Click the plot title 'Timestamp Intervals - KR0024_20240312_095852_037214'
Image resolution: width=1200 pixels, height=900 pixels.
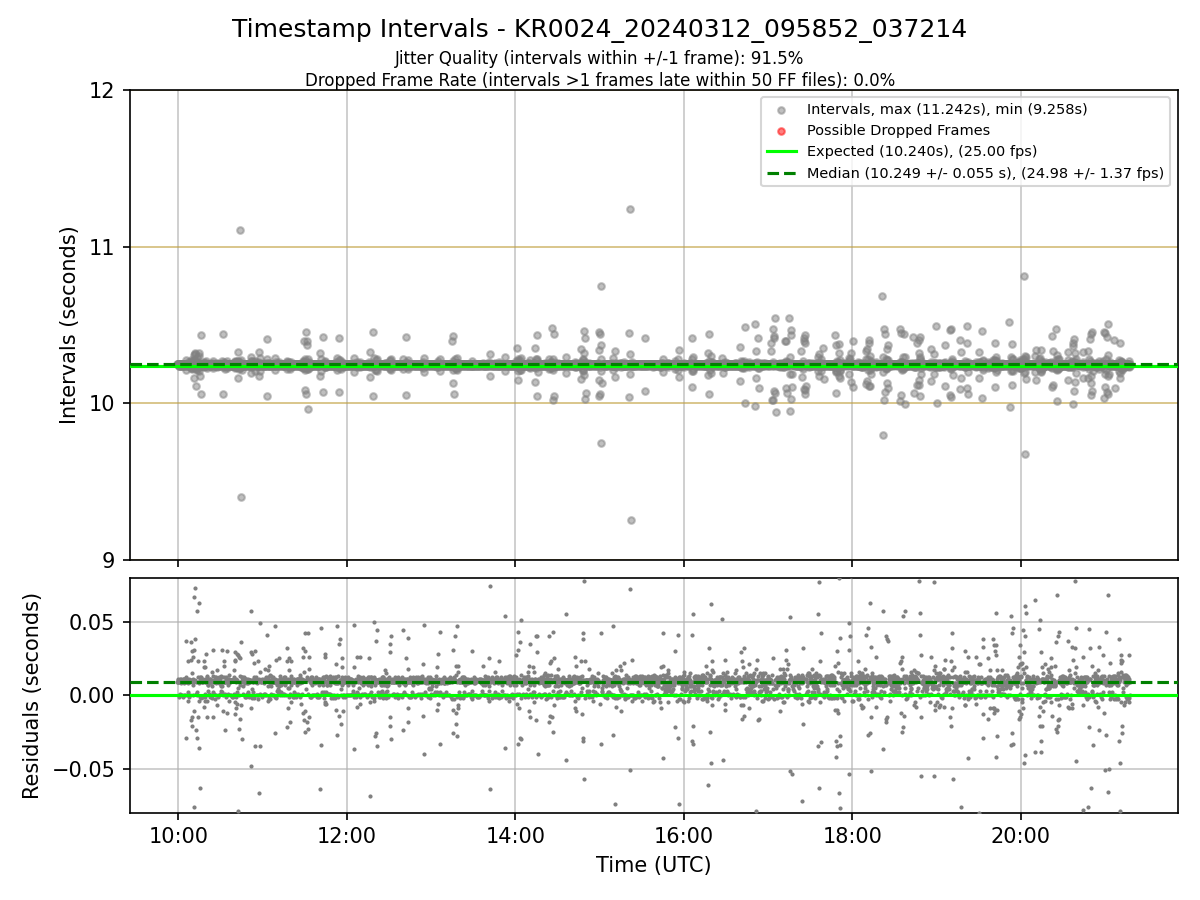pos(599,29)
